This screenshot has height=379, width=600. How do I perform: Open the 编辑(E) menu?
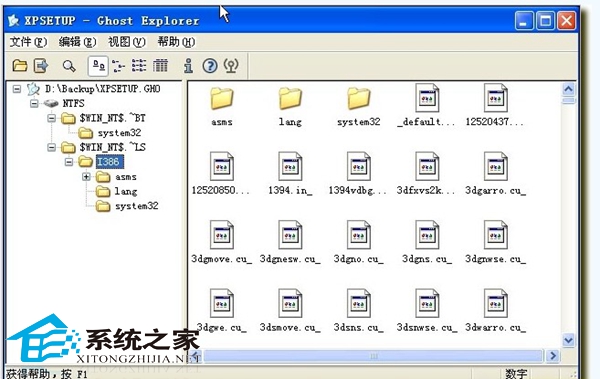77,42
